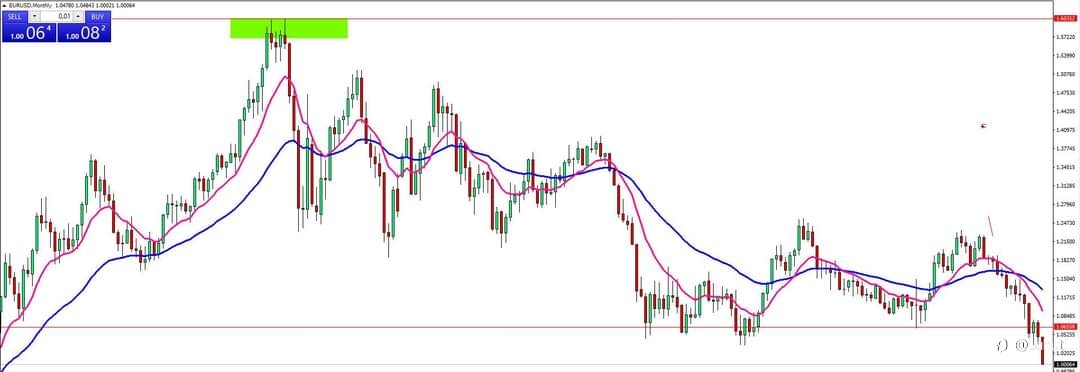
Task: Click the 1.27960 price scale label
Action: point(1066,204)
